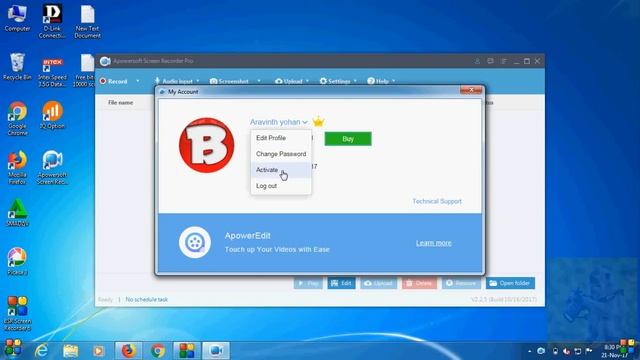This screenshot has height=360, width=640.
Task: Click the feedback message icon in recorder title bar
Action: click(490, 61)
